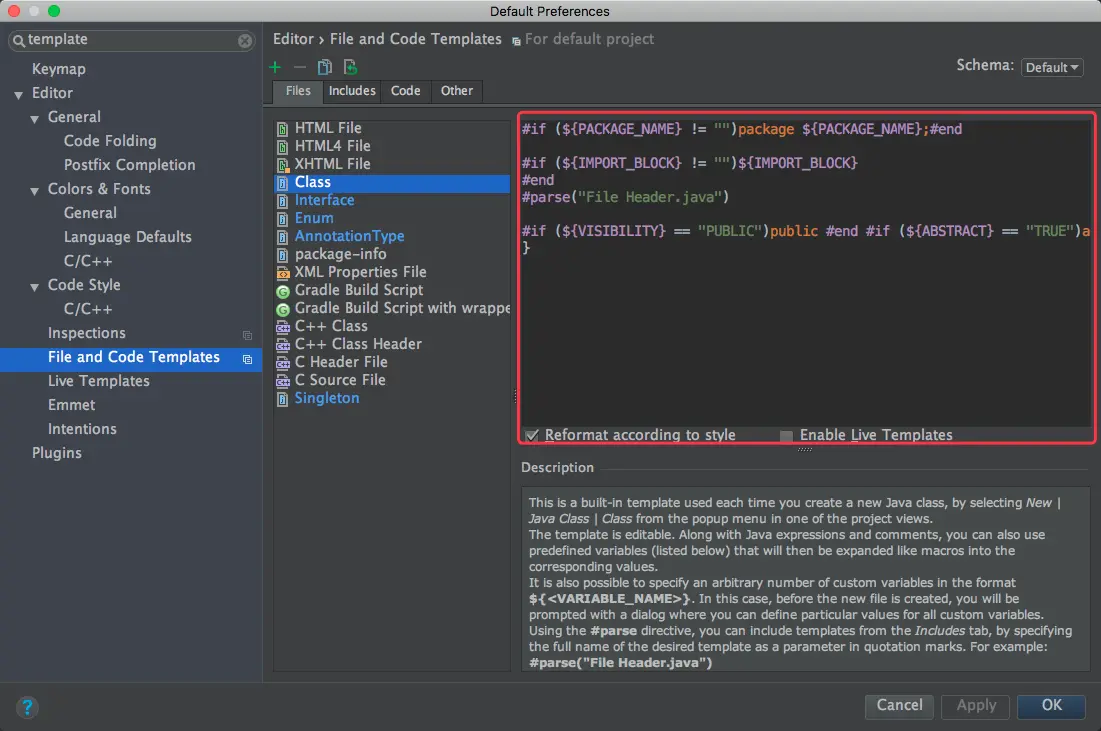Click the Inspections project-level settings icon

pos(247,335)
